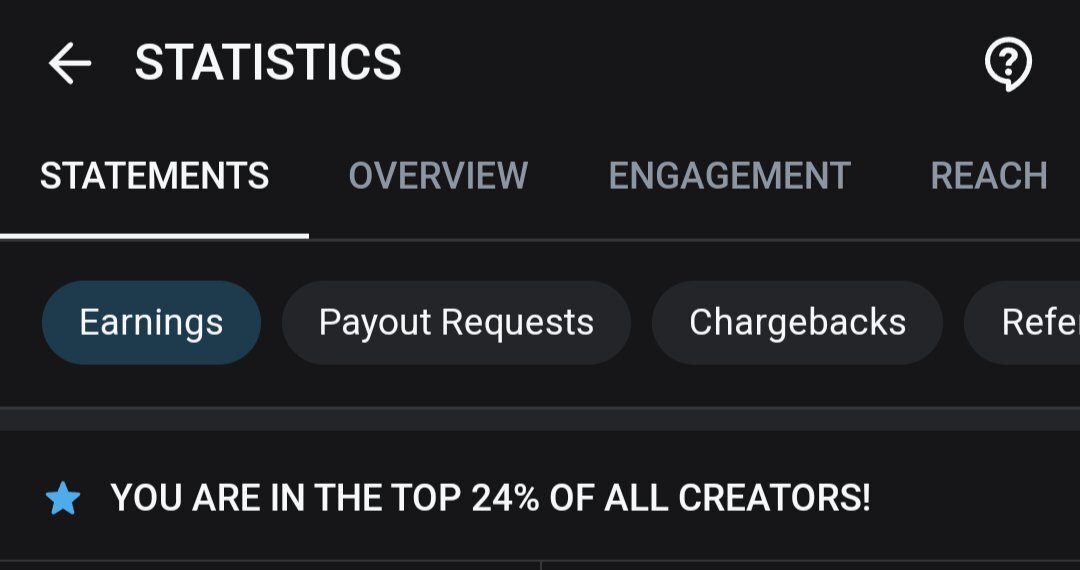This screenshot has height=570, width=1080.
Task: Switch to the STATEMENTS tab
Action: pyautogui.click(x=154, y=177)
